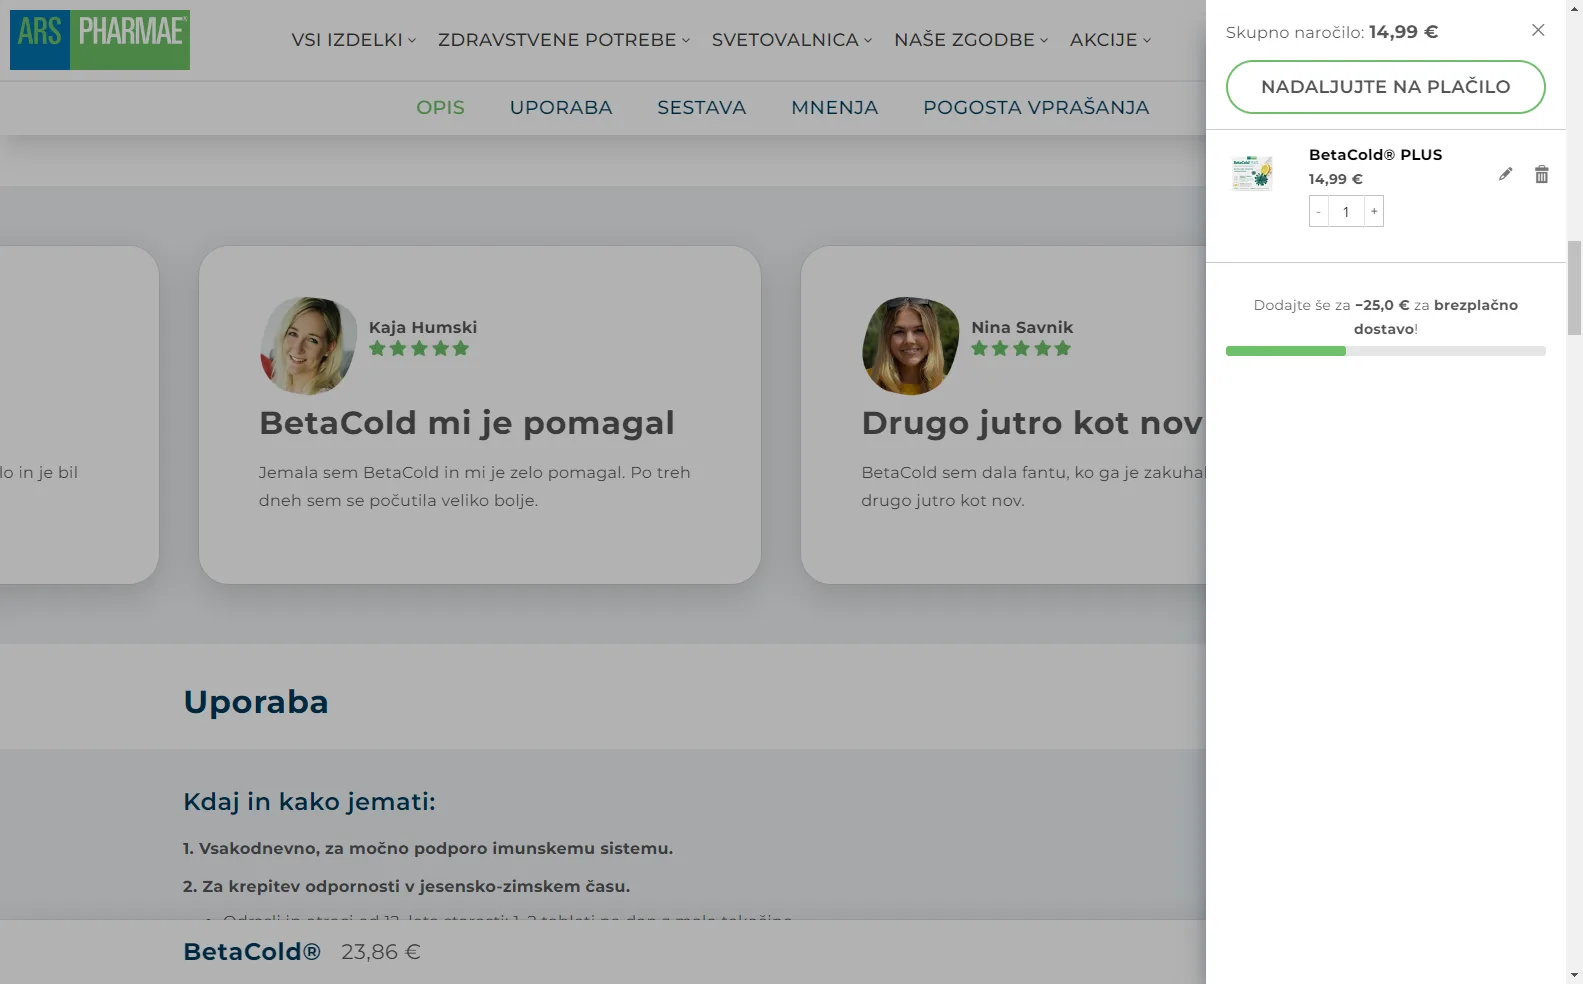Click Nina Savnik's profile photo
1583x984 pixels.
pyautogui.click(x=911, y=346)
